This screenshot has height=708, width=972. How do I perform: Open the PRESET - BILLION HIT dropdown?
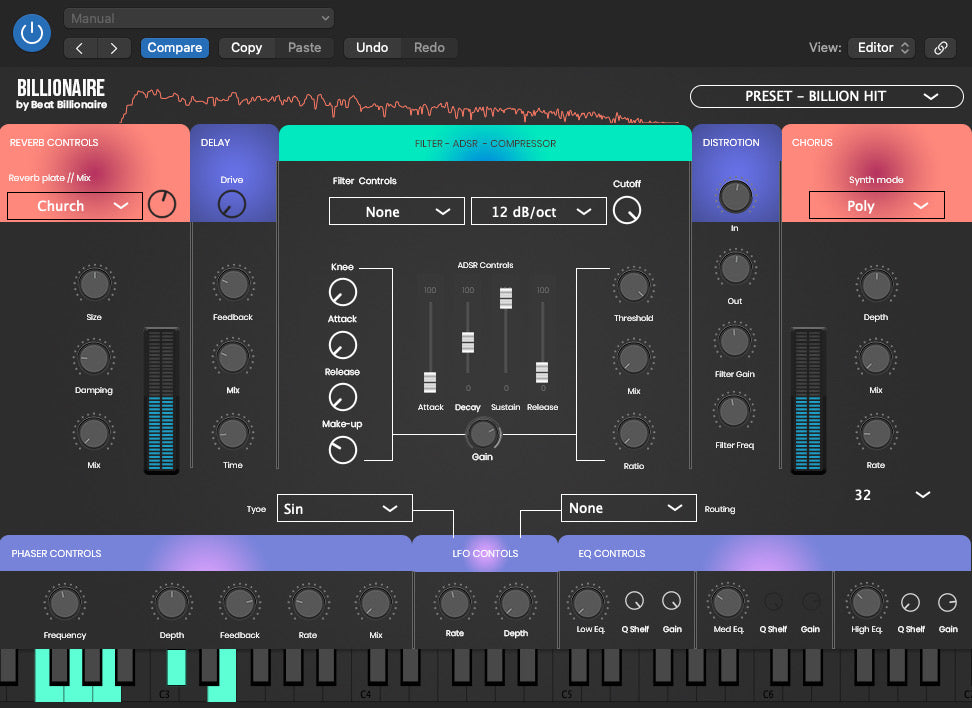pyautogui.click(x=826, y=97)
